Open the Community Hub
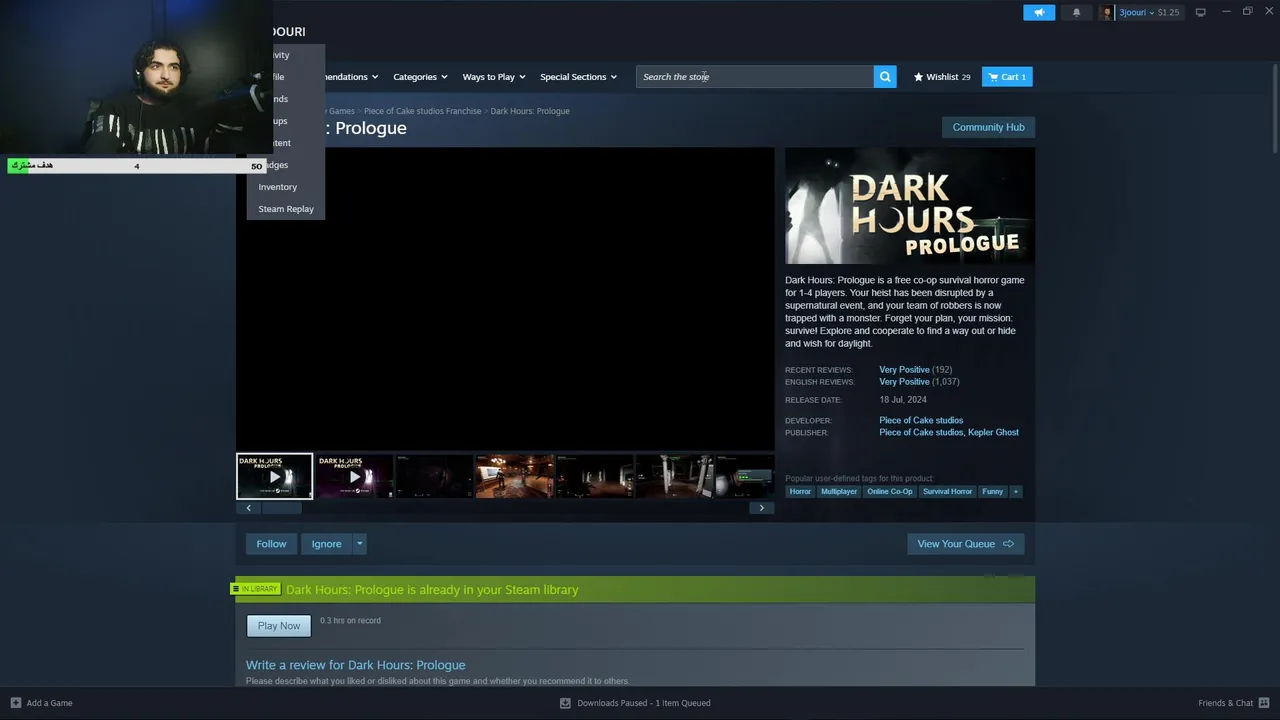Screen dimensions: 1280x720 pos(988,127)
